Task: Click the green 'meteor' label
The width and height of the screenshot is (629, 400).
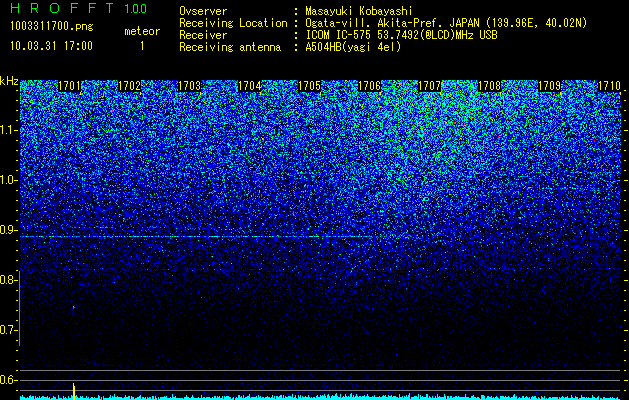Action: [x=142, y=31]
